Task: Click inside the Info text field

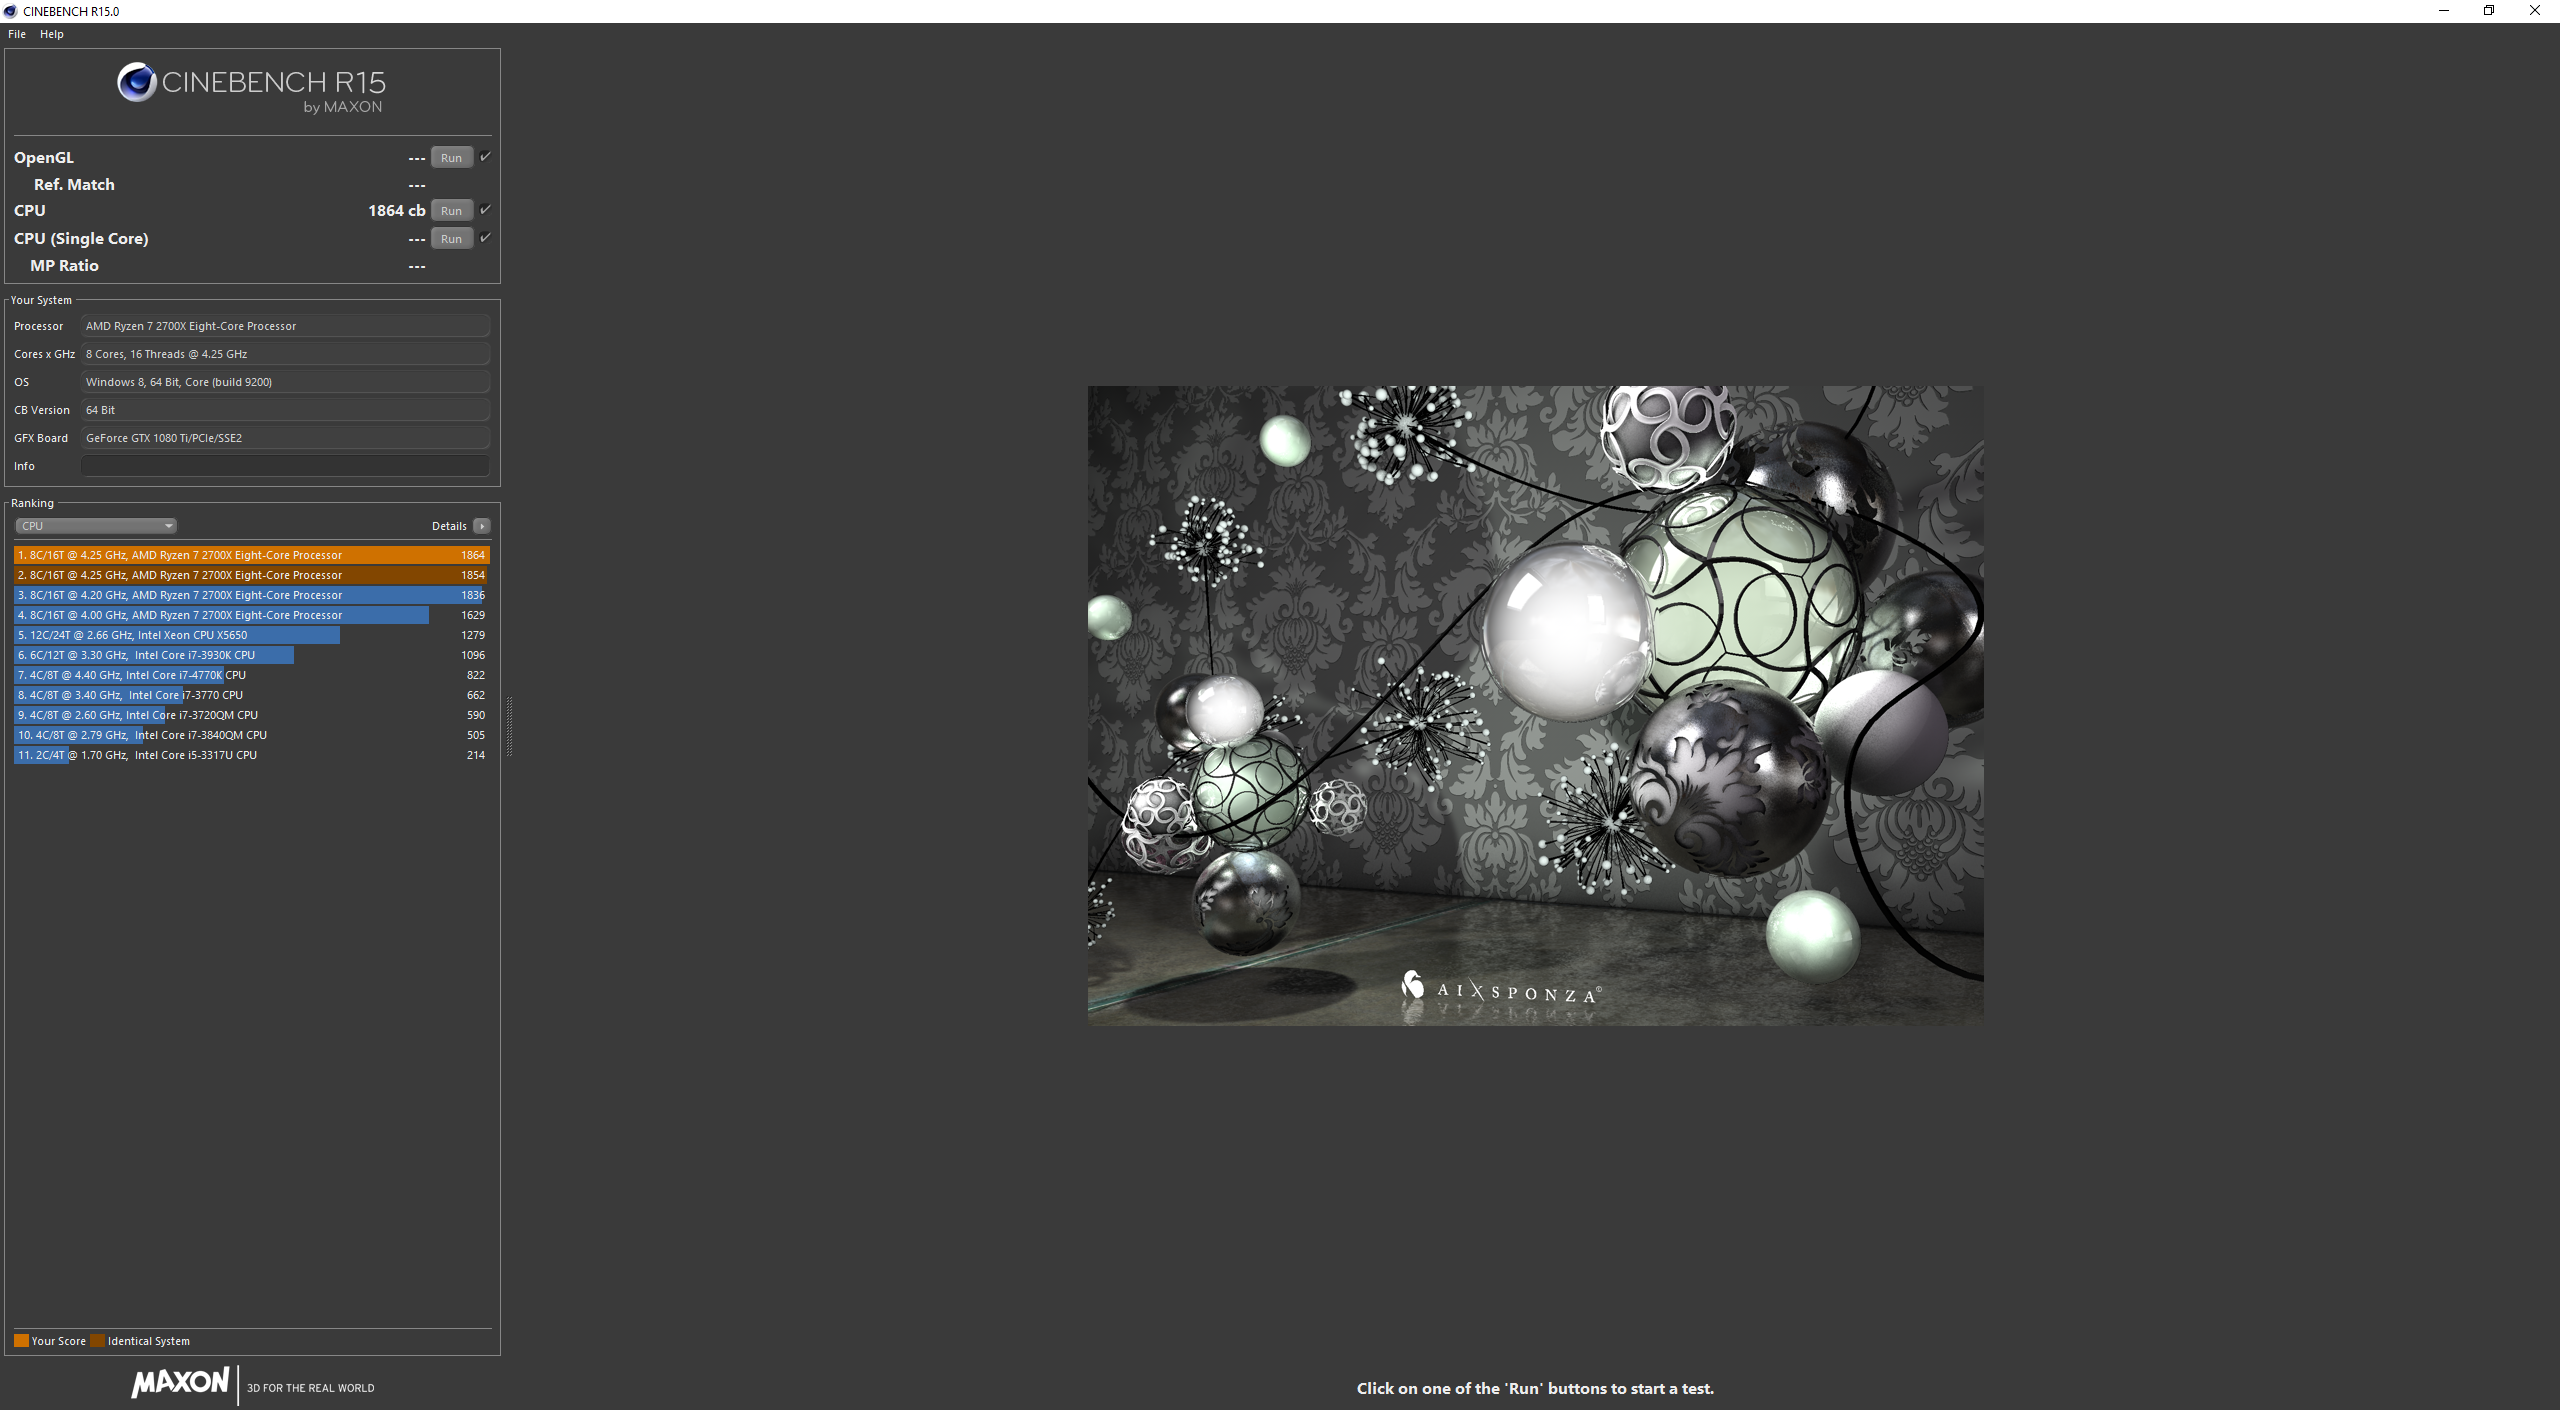Action: (x=284, y=464)
